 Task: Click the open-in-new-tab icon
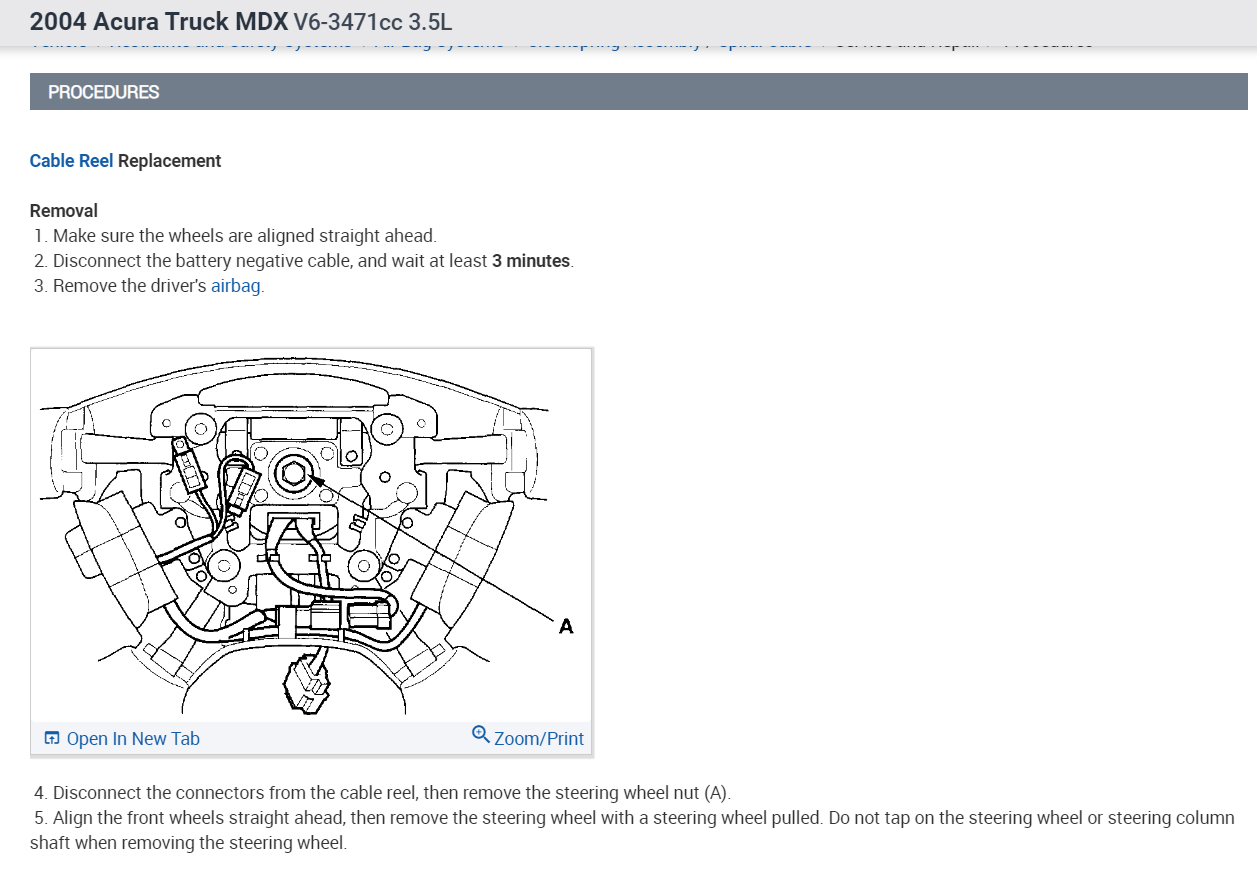52,739
